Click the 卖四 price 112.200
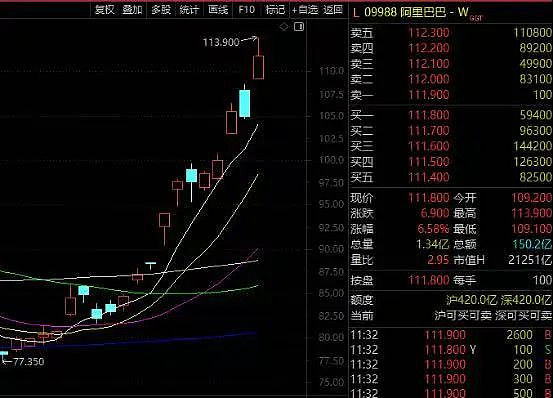Screen dimensions: 554x398 429,48
